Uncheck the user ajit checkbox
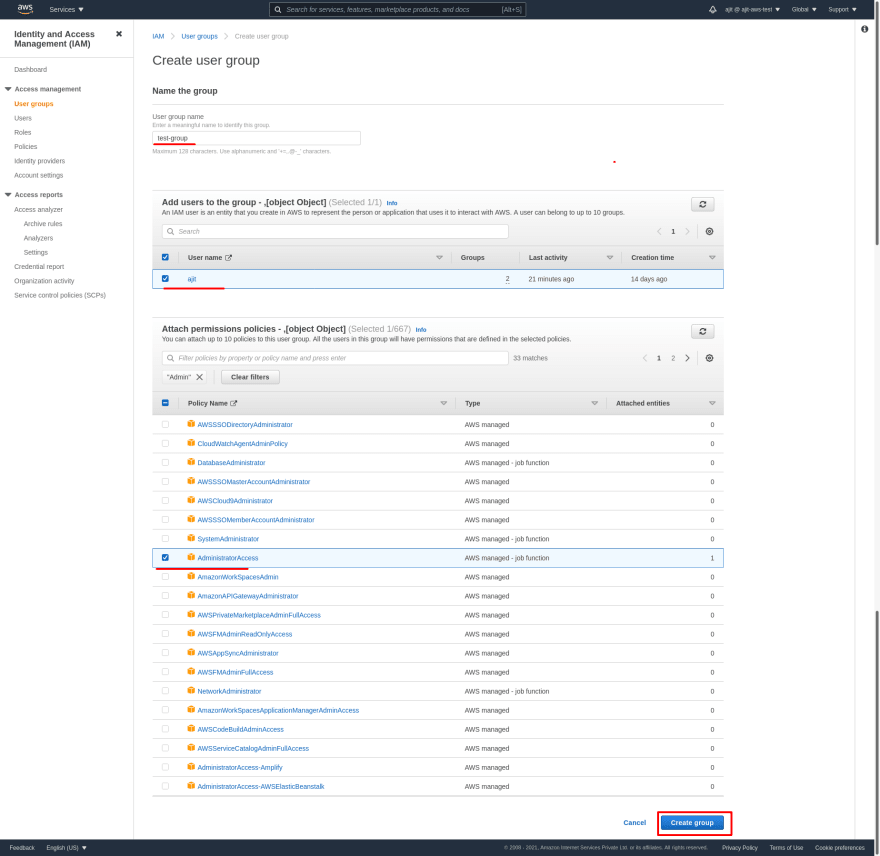 point(165,278)
